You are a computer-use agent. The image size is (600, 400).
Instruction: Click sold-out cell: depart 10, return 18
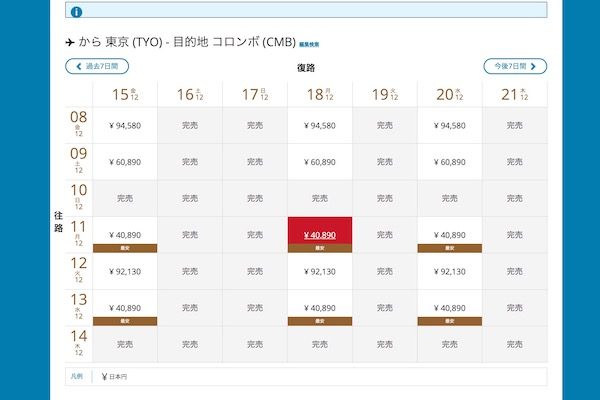point(320,198)
